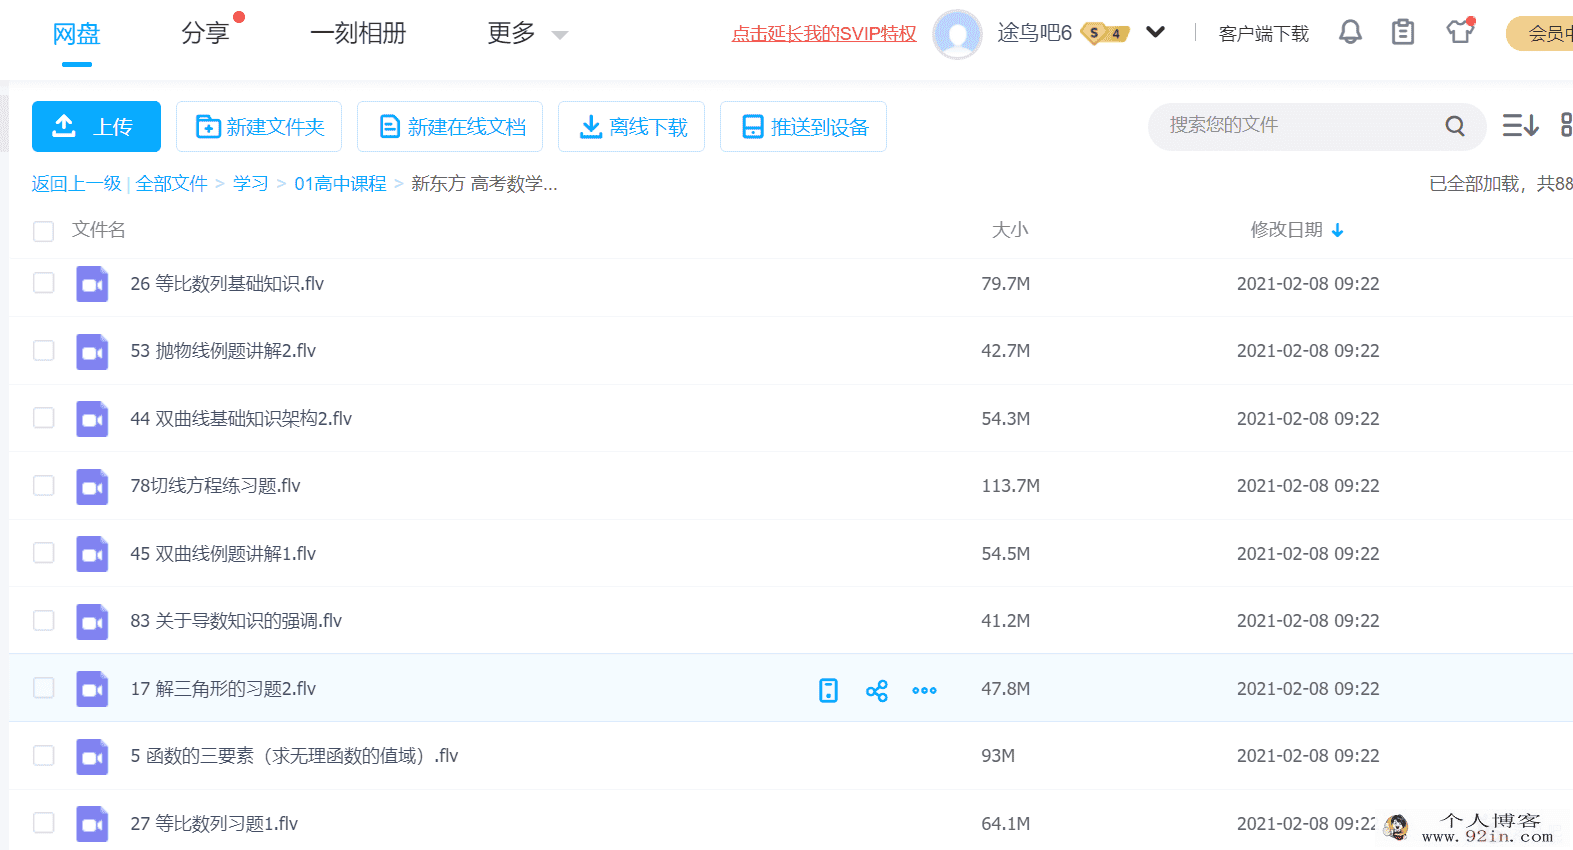Create a new folder with 新建文件夹
Image resolution: width=1573 pixels, height=850 pixels.
tap(259, 126)
